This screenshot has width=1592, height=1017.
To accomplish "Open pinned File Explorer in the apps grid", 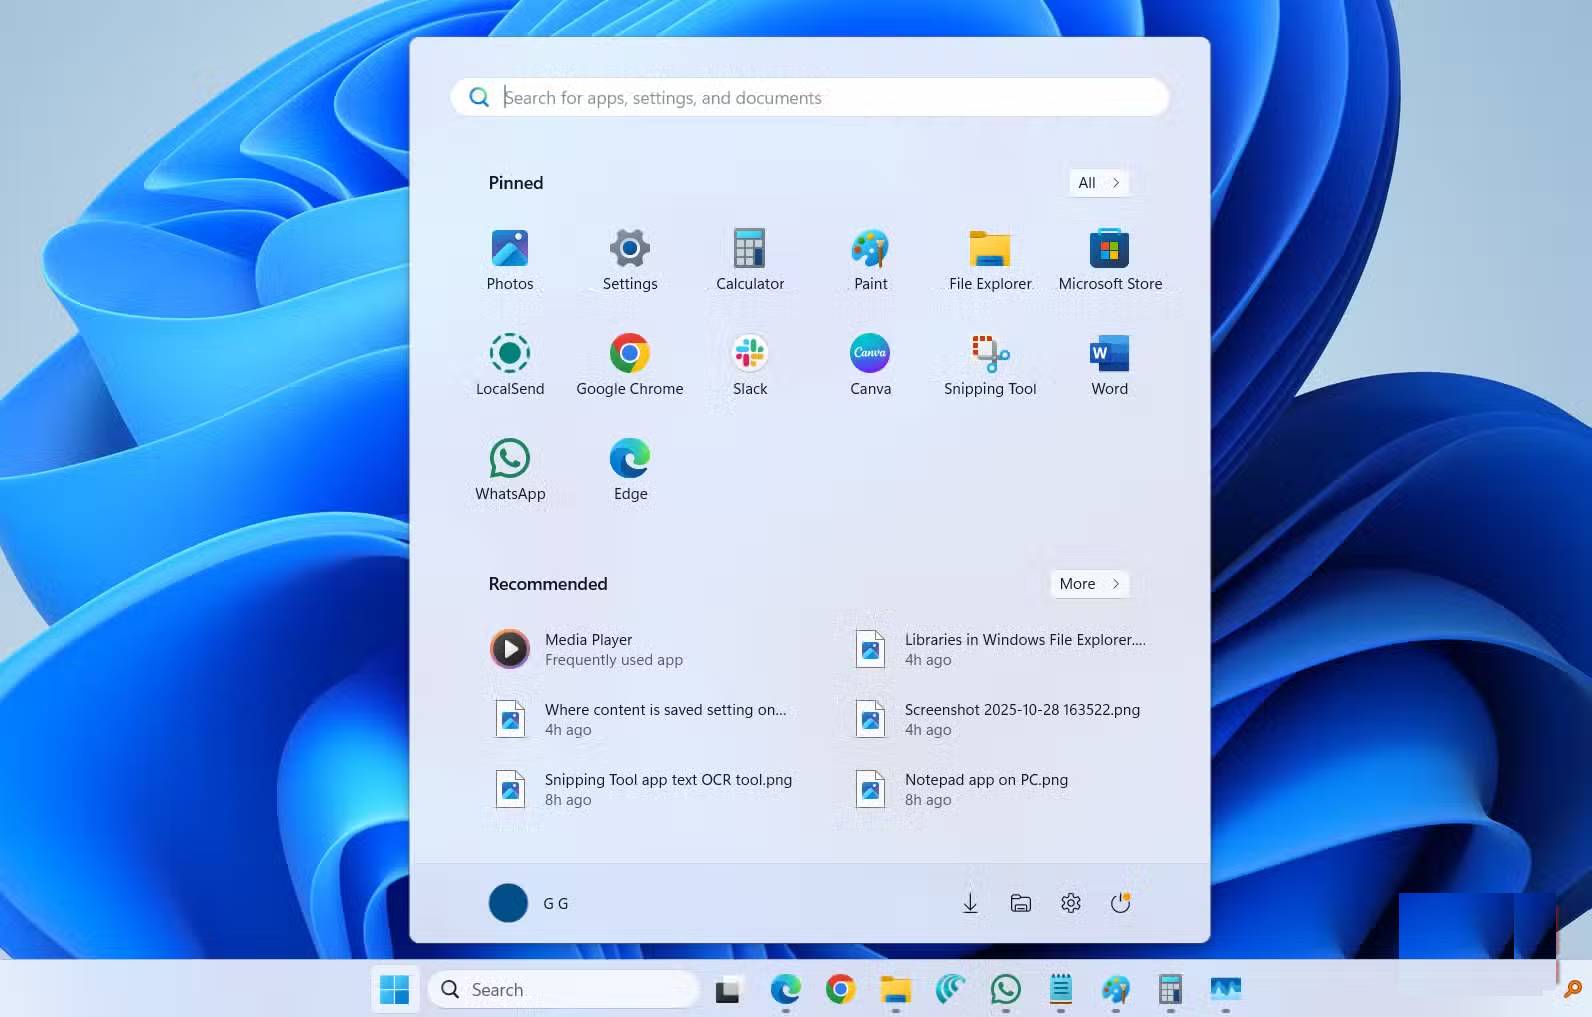I will 990,259.
